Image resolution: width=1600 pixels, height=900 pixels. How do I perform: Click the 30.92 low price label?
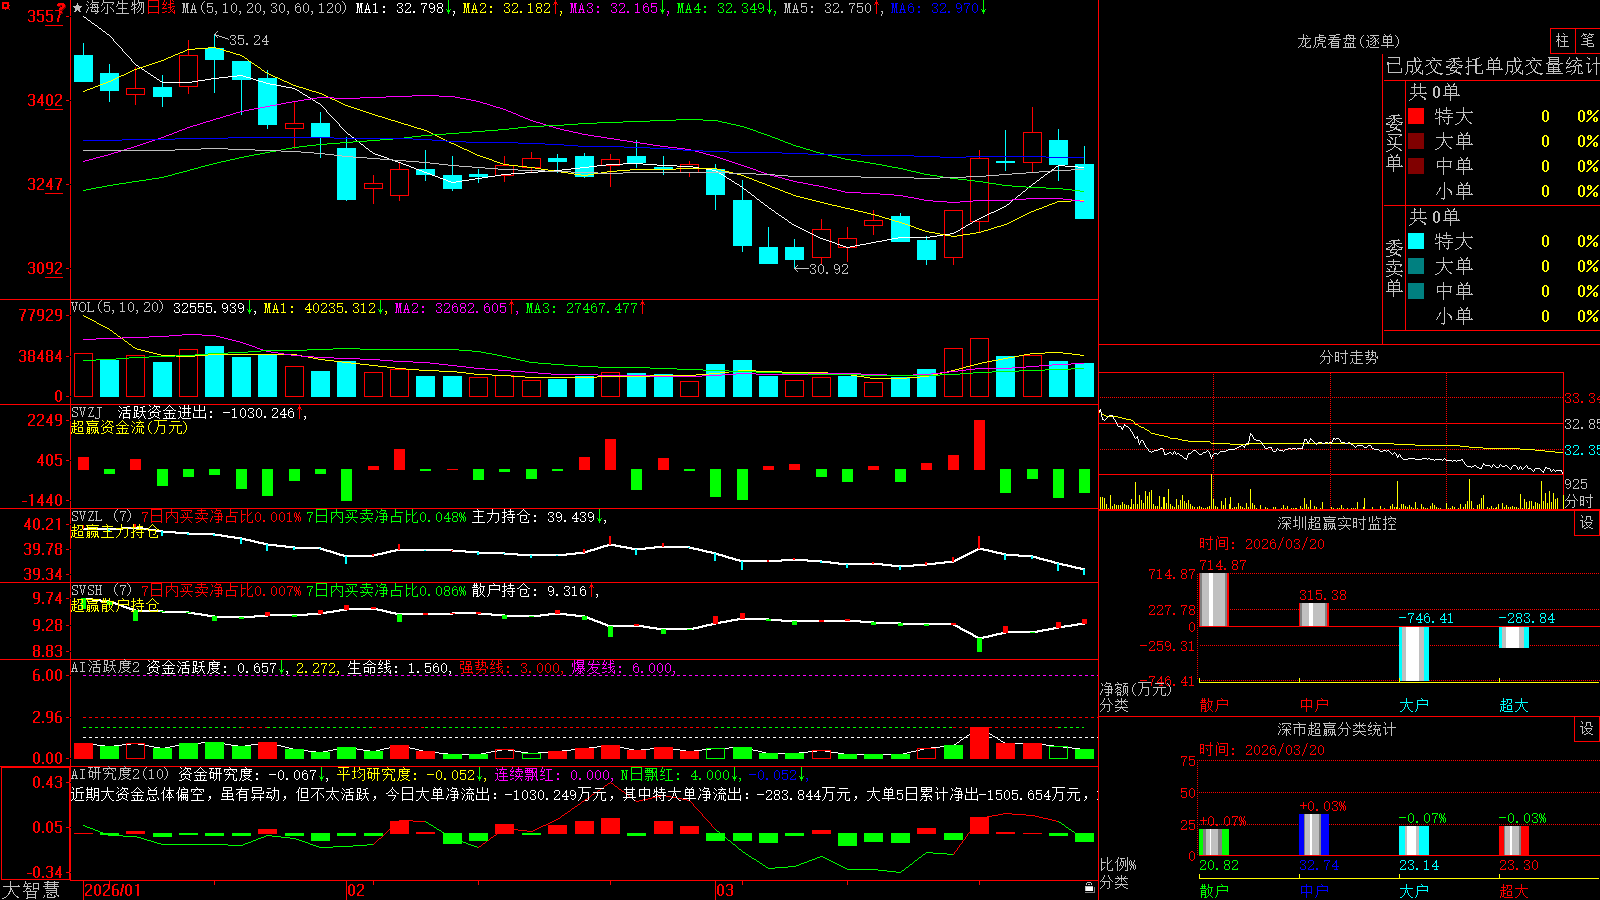tap(829, 269)
